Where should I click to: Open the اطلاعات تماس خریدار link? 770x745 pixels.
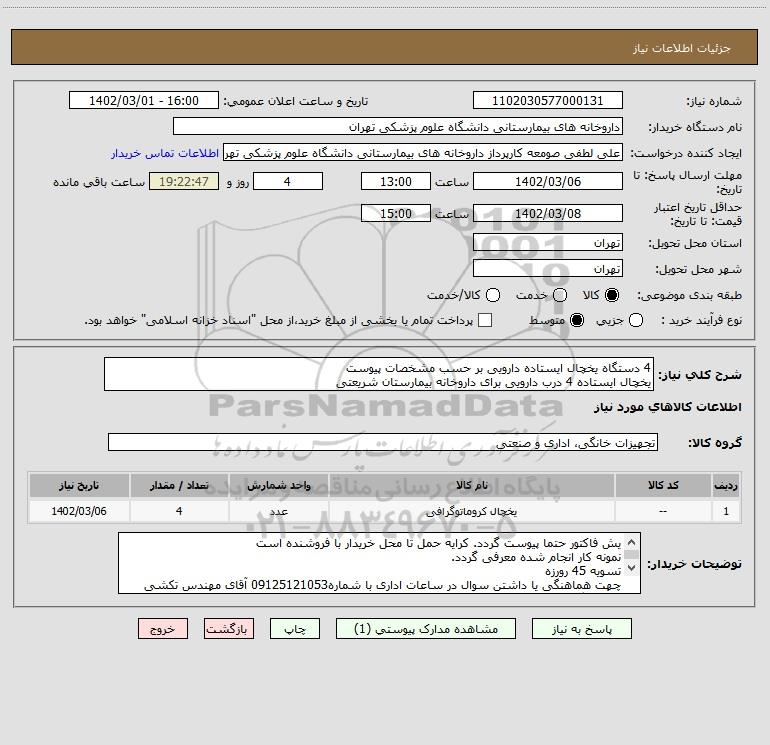pos(165,153)
